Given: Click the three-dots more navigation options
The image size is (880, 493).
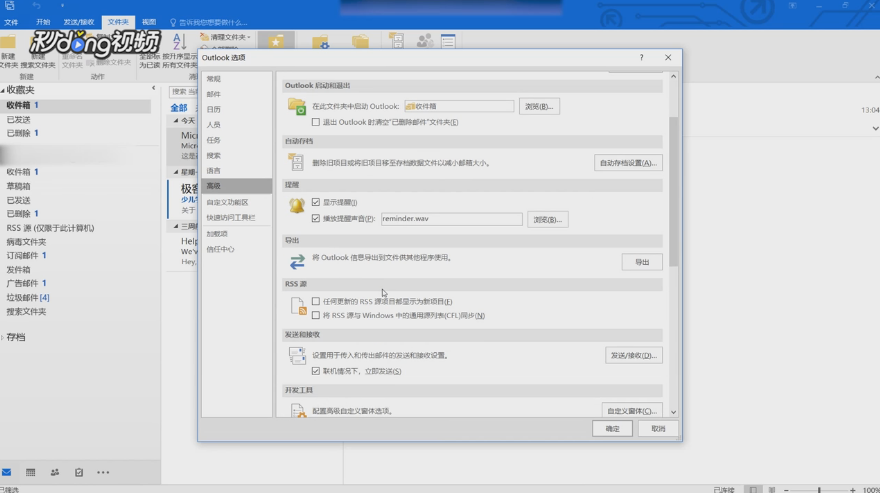Looking at the screenshot, I should [103, 472].
